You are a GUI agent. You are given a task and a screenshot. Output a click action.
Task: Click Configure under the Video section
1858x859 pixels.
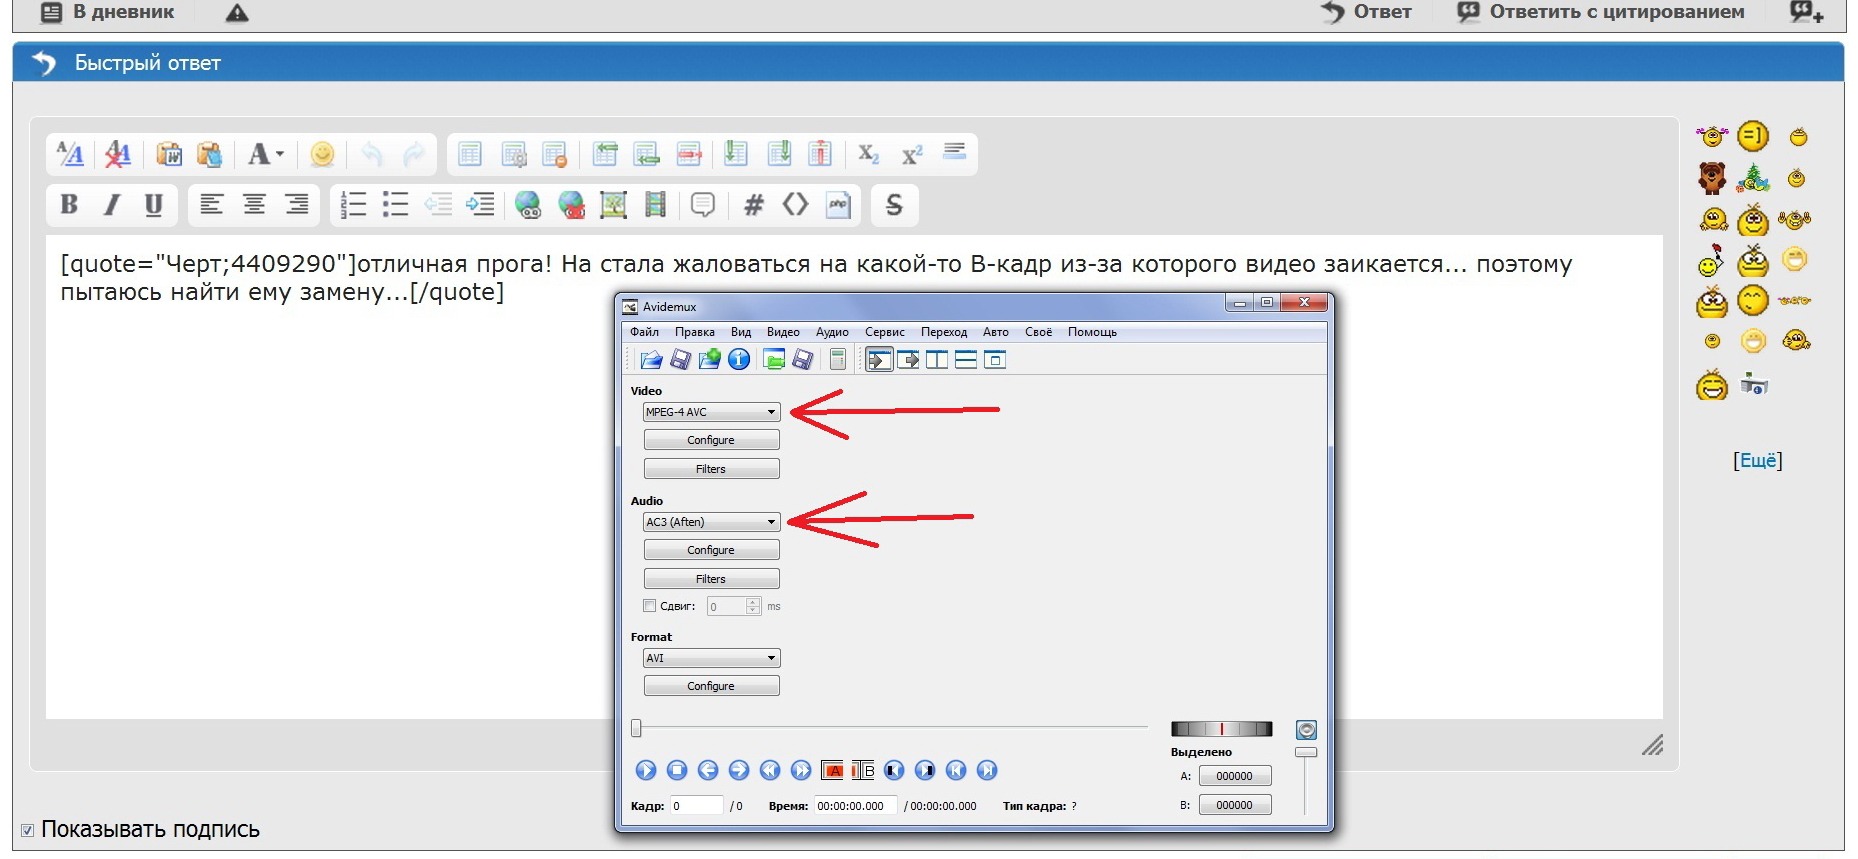711,440
